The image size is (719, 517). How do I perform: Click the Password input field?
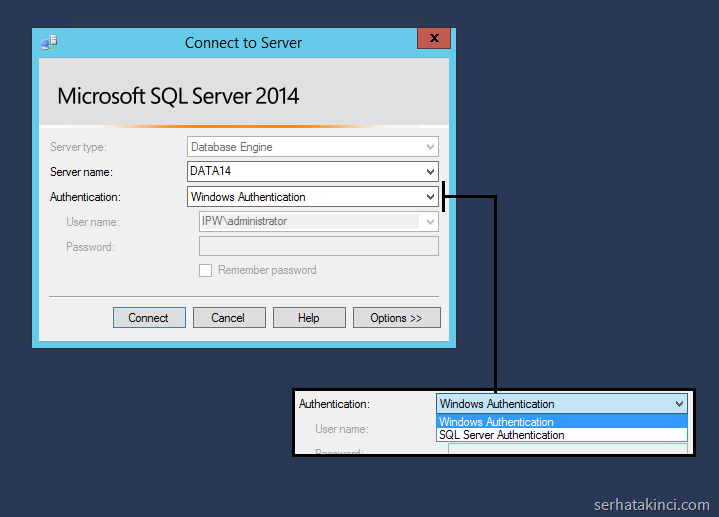(x=319, y=246)
